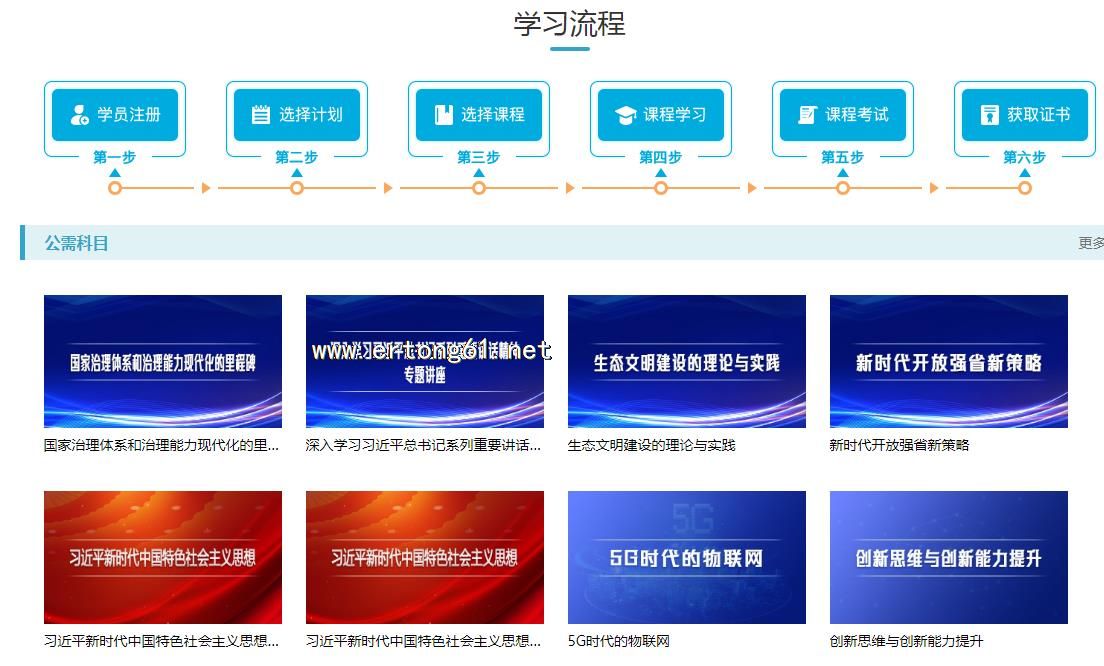The height and width of the screenshot is (666, 1104).
Task: Click the 选择课程 book icon
Action: click(444, 115)
